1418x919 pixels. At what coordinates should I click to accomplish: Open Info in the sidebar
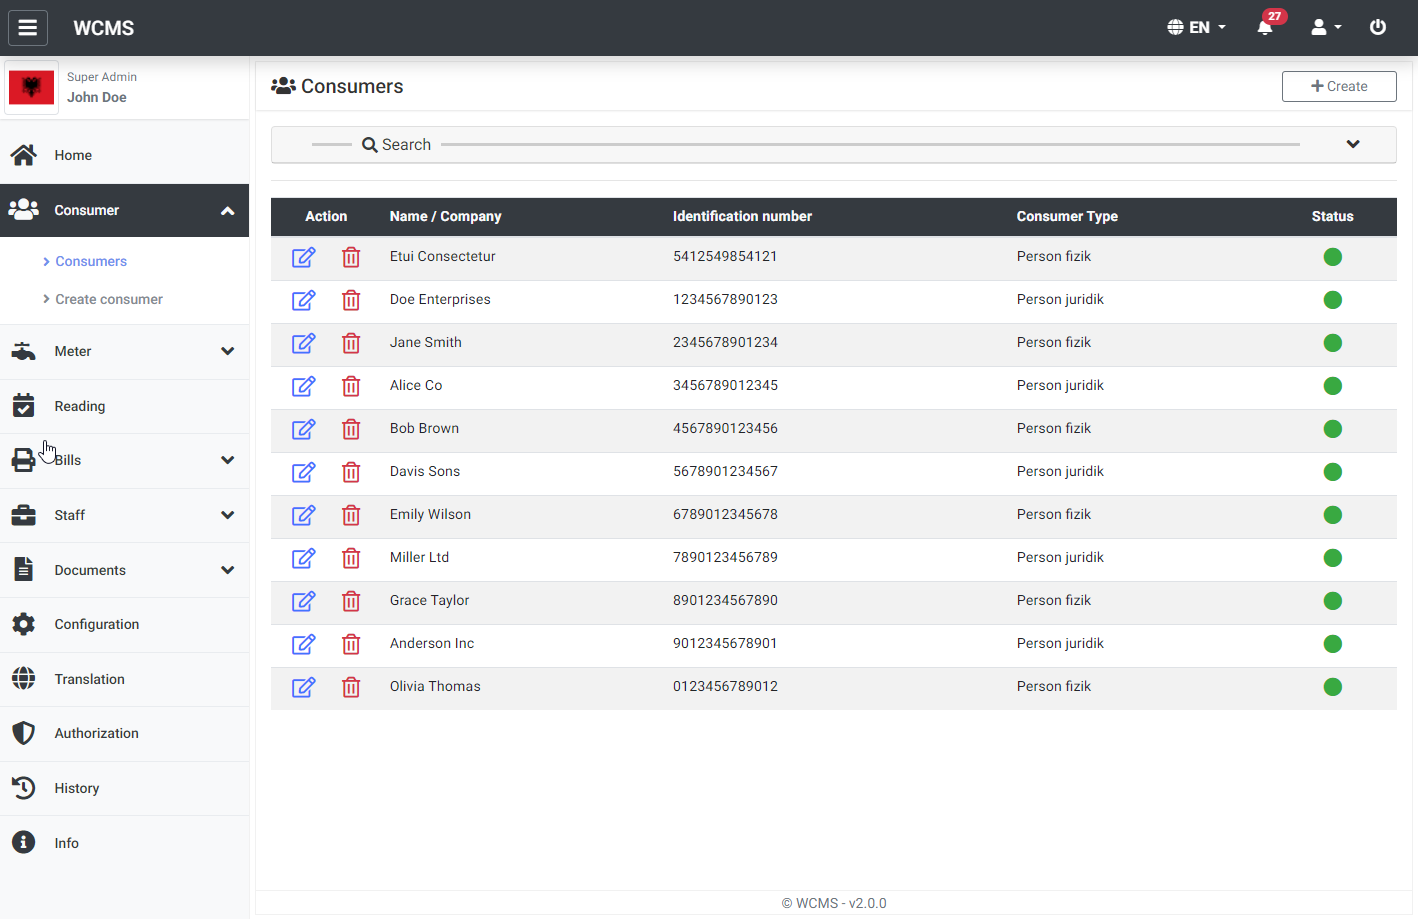[124, 843]
